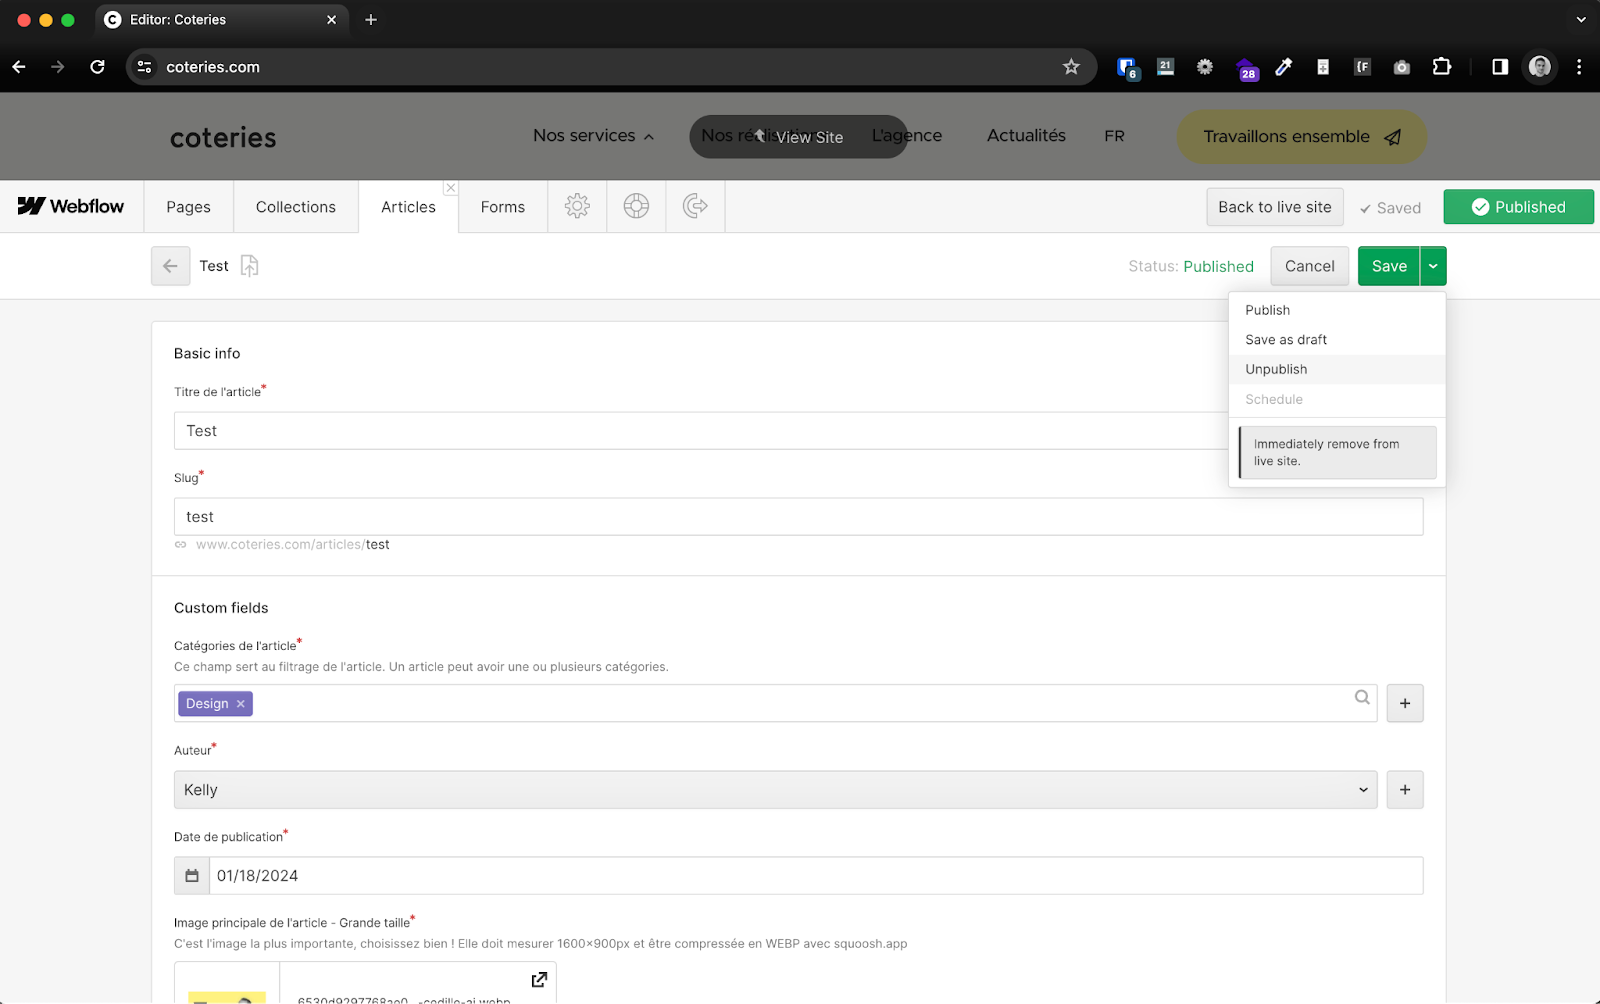Remove the Design category tag
This screenshot has width=1600, height=1004.
pos(241,704)
